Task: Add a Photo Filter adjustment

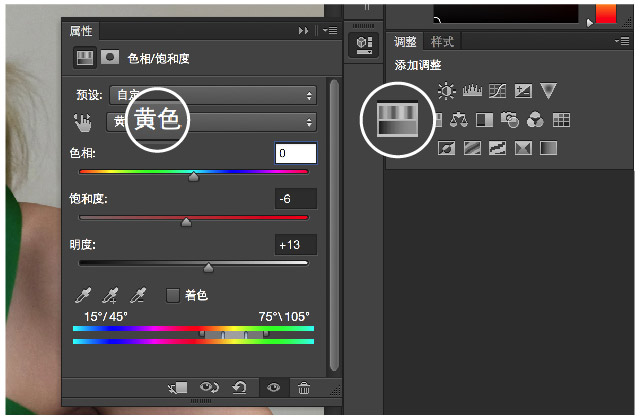Action: pyautogui.click(x=510, y=120)
